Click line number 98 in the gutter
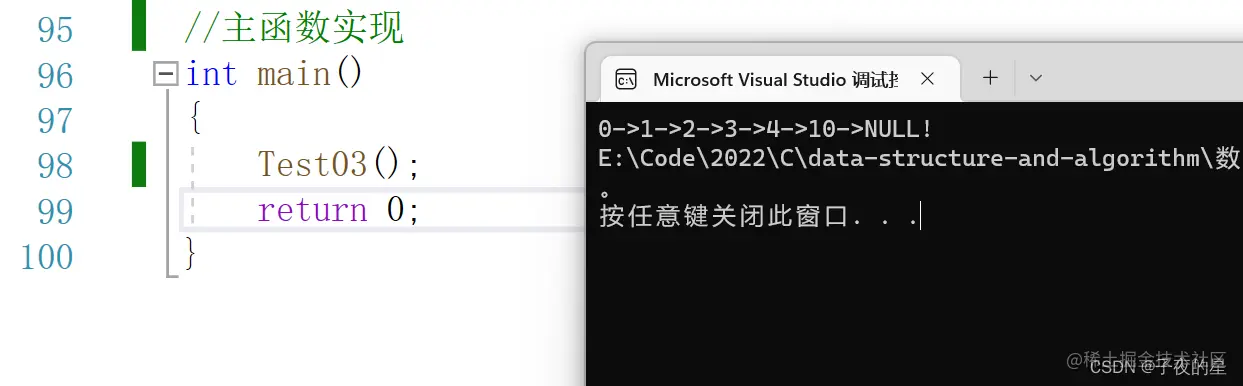 (x=55, y=165)
